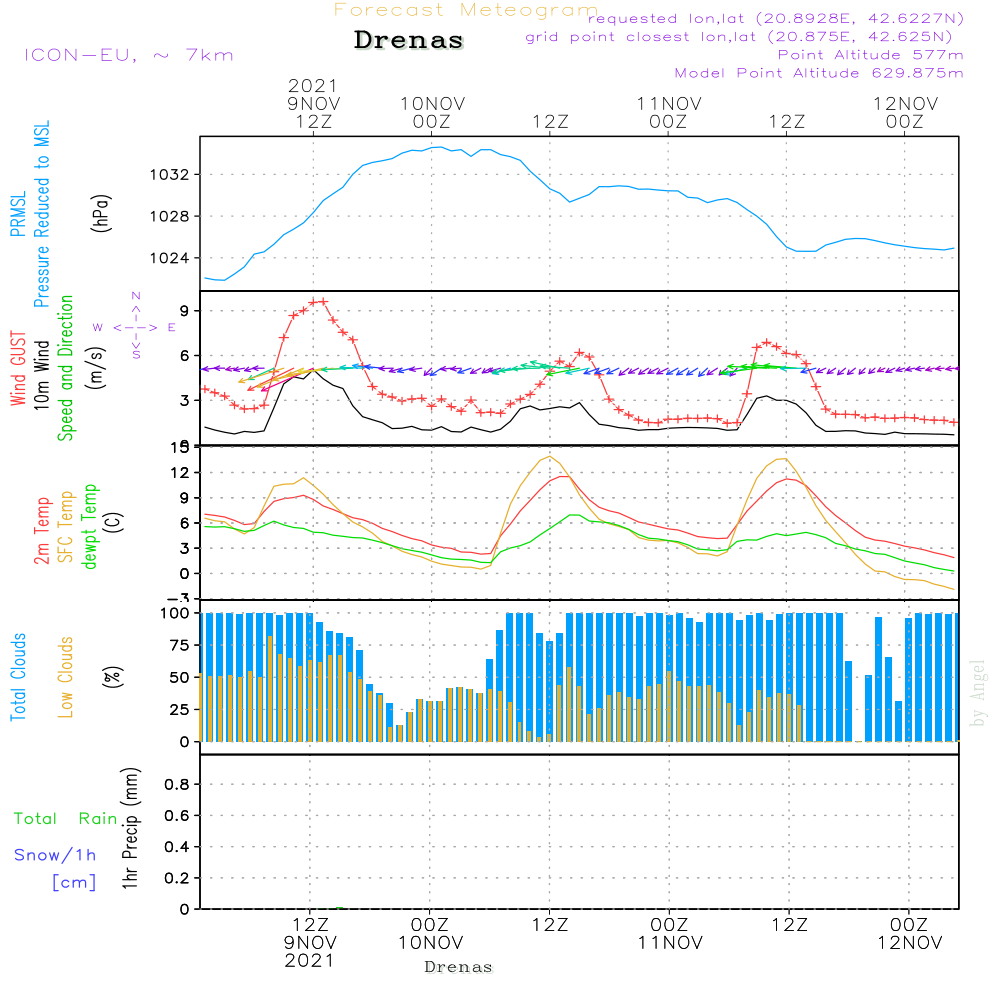Select 'Model Point Altitude 629.875m' text
The width and height of the screenshot is (1000, 1000).
(x=819, y=73)
